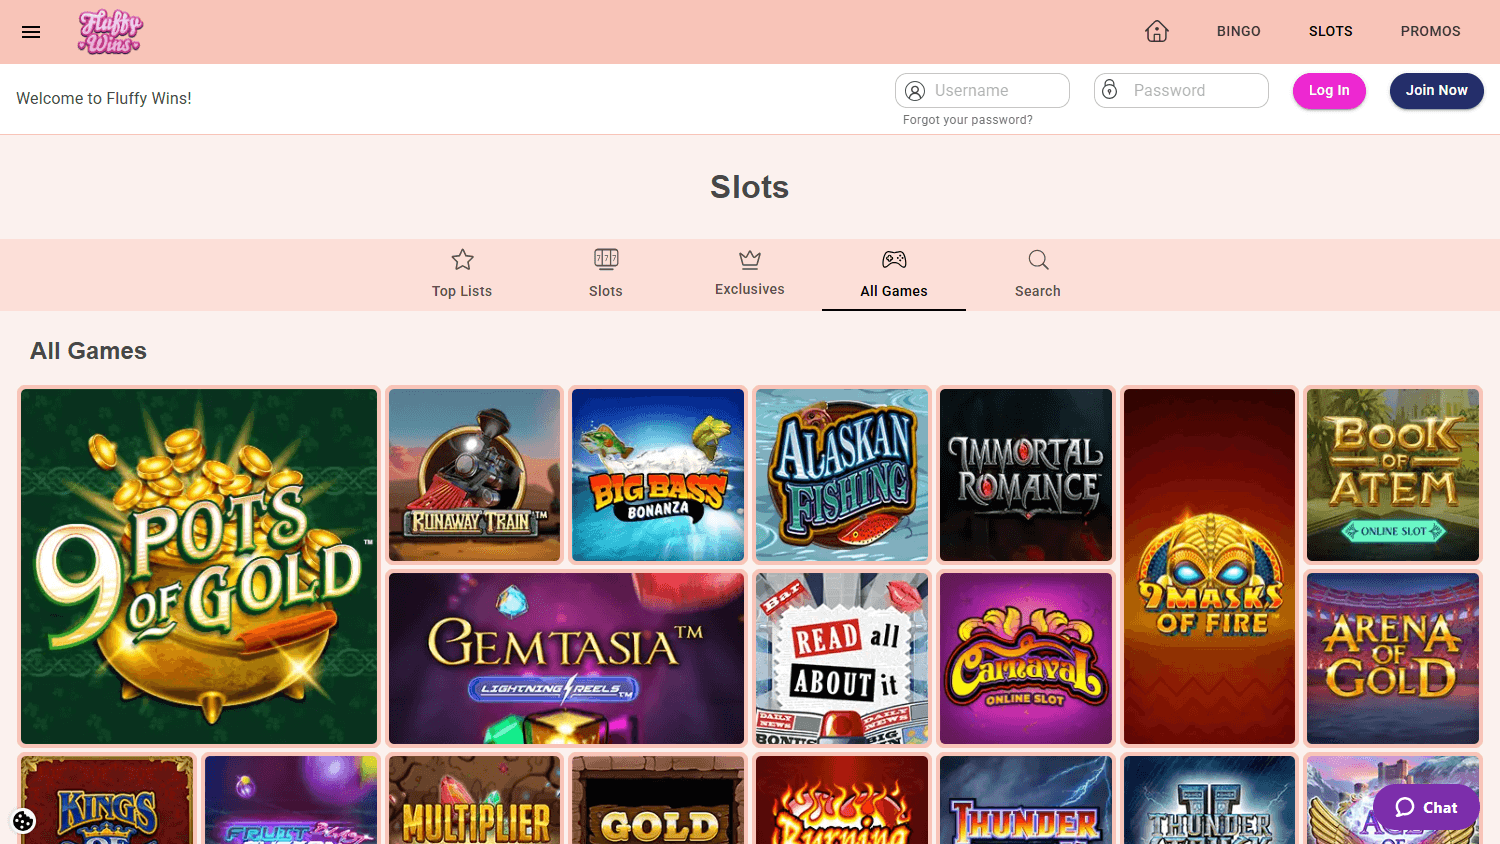Click the Fluffy Wins logo
This screenshot has height=844, width=1500.
[110, 32]
